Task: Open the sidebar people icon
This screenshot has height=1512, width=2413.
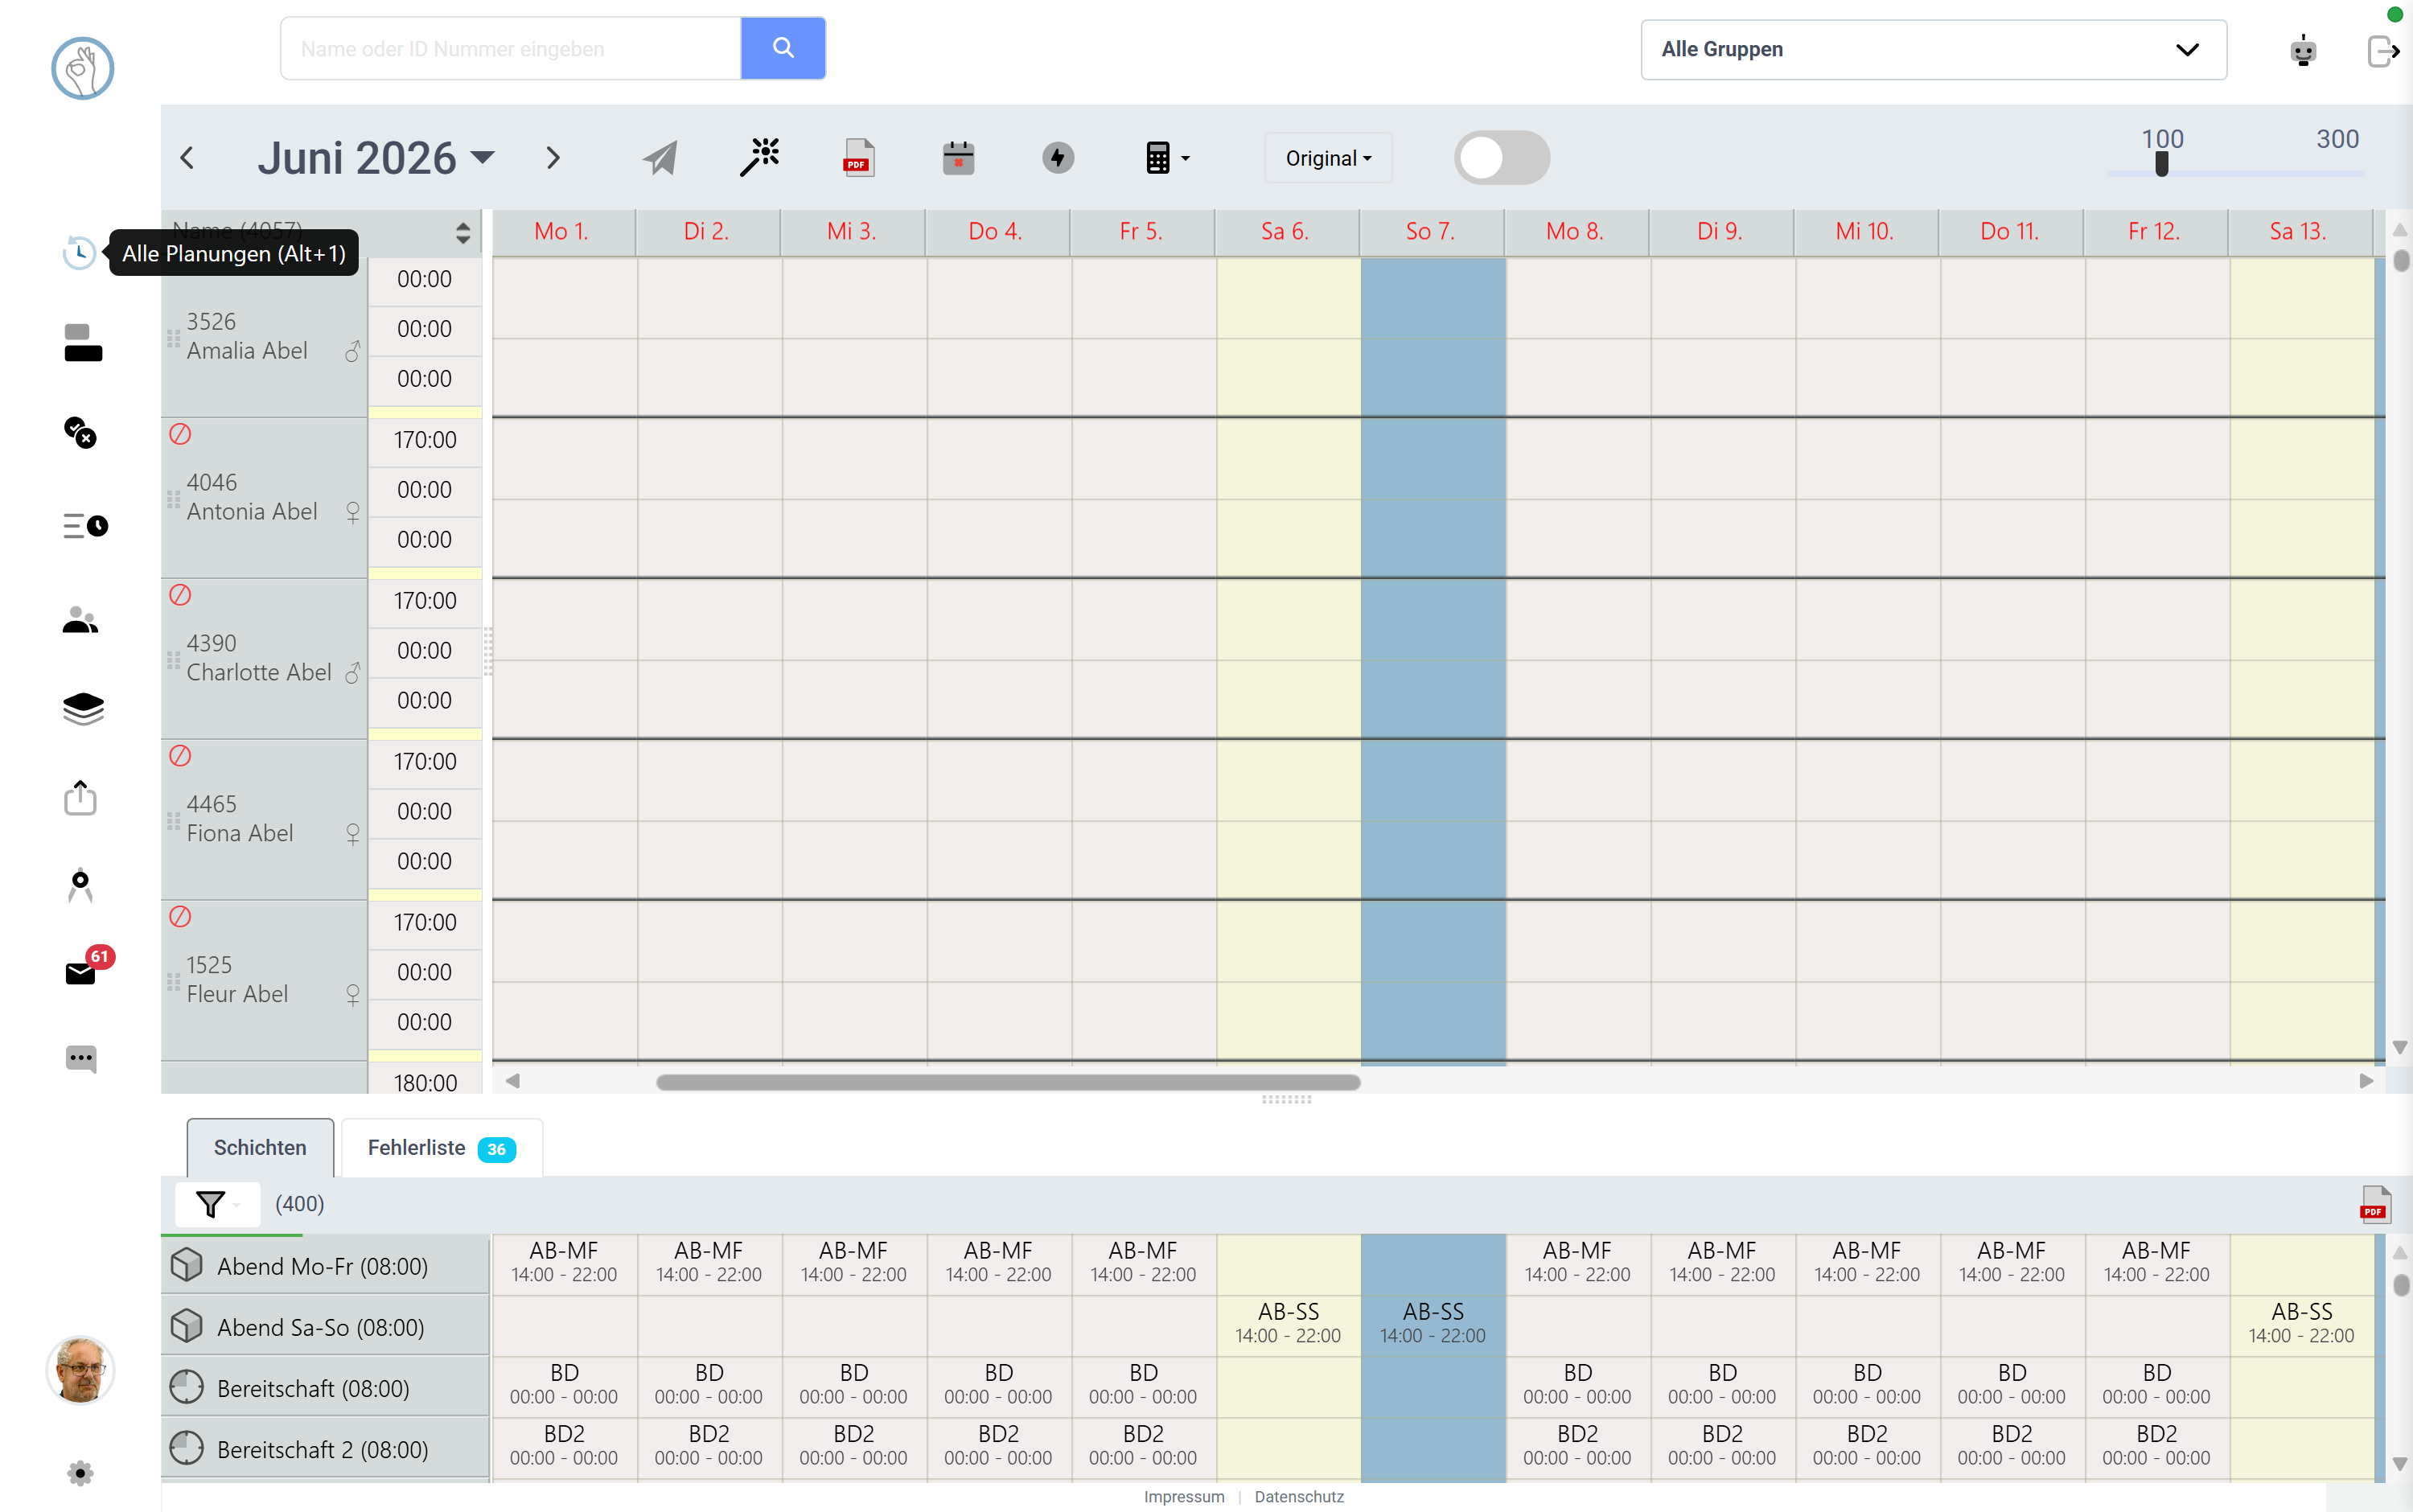Action: (80, 620)
